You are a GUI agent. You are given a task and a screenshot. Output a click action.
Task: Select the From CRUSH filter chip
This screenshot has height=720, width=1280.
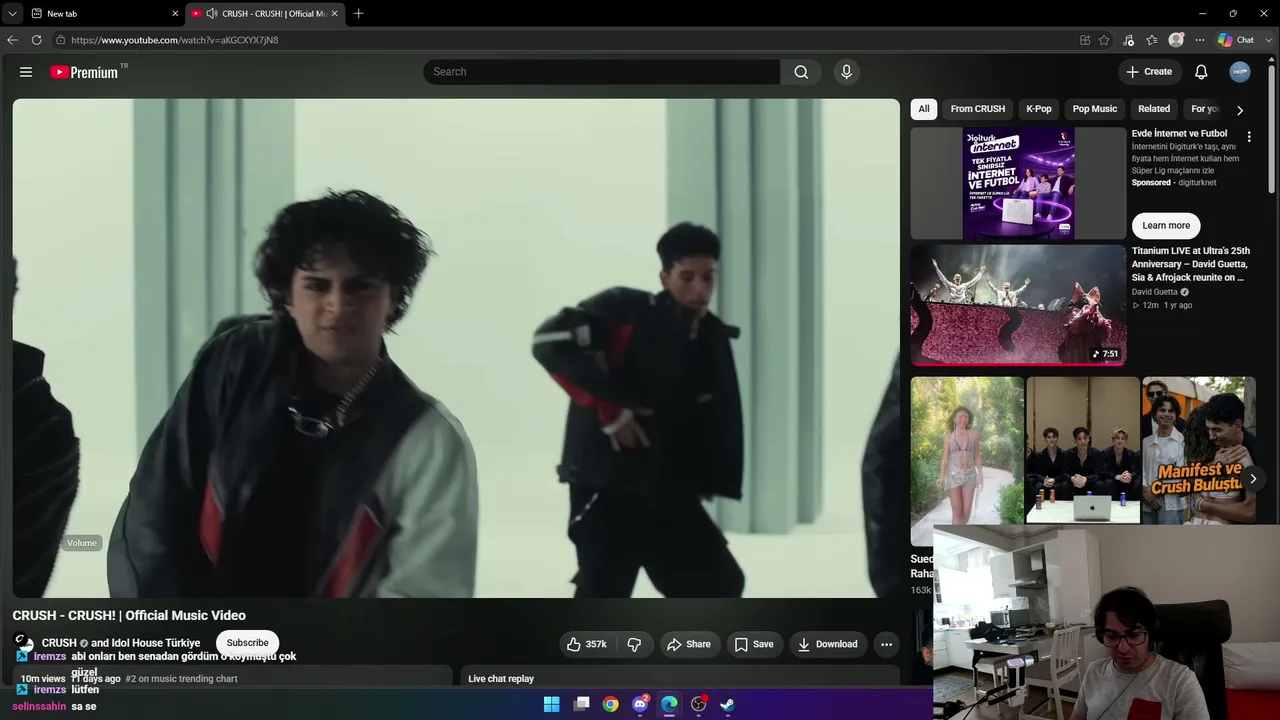[978, 109]
